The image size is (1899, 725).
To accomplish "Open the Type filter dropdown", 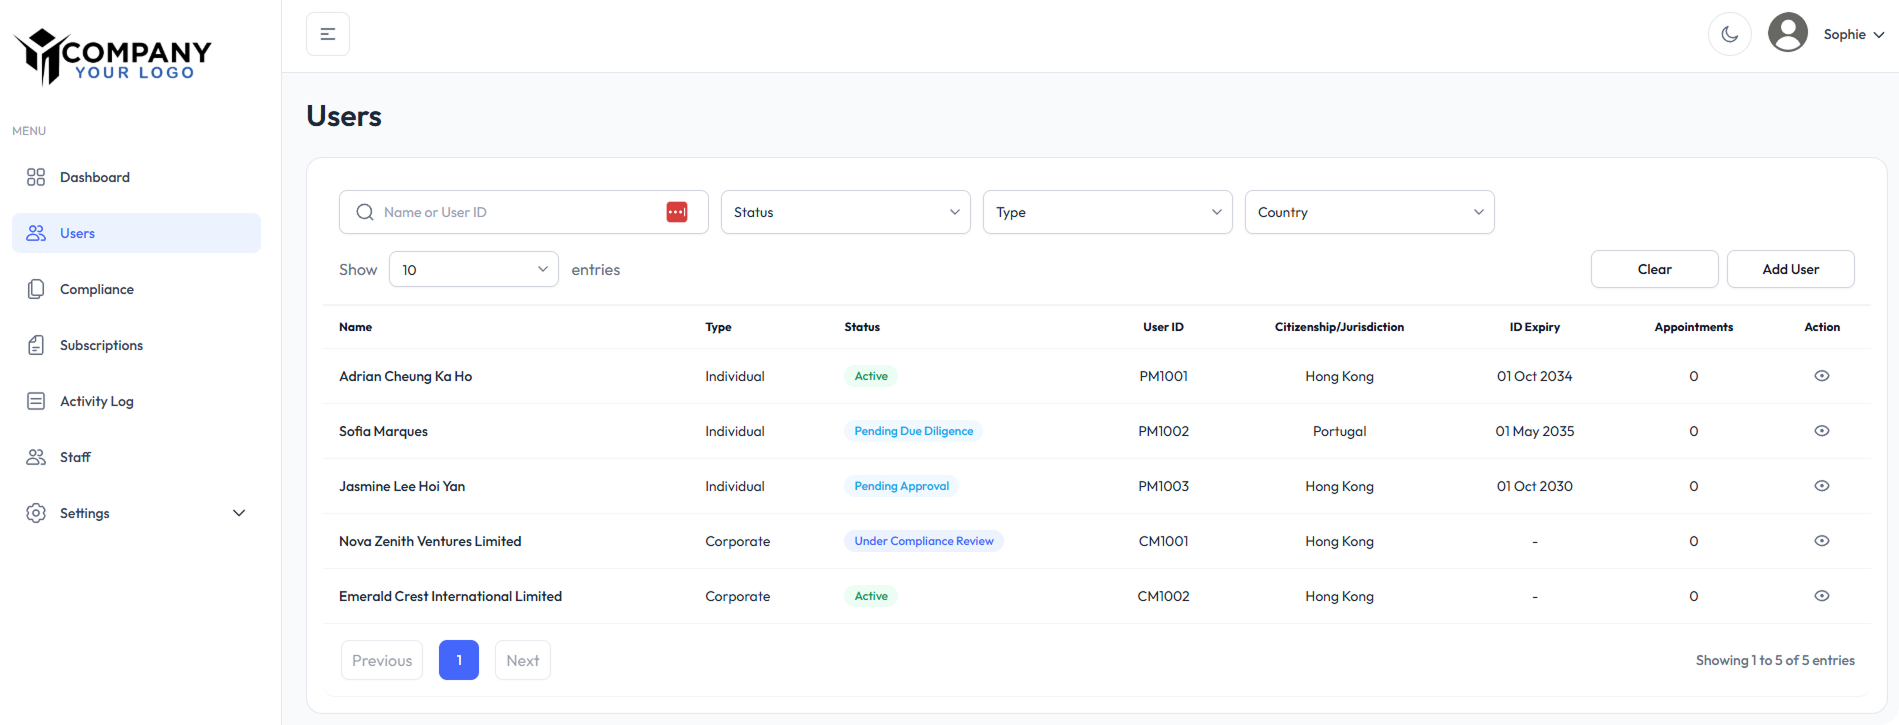I will point(1108,212).
